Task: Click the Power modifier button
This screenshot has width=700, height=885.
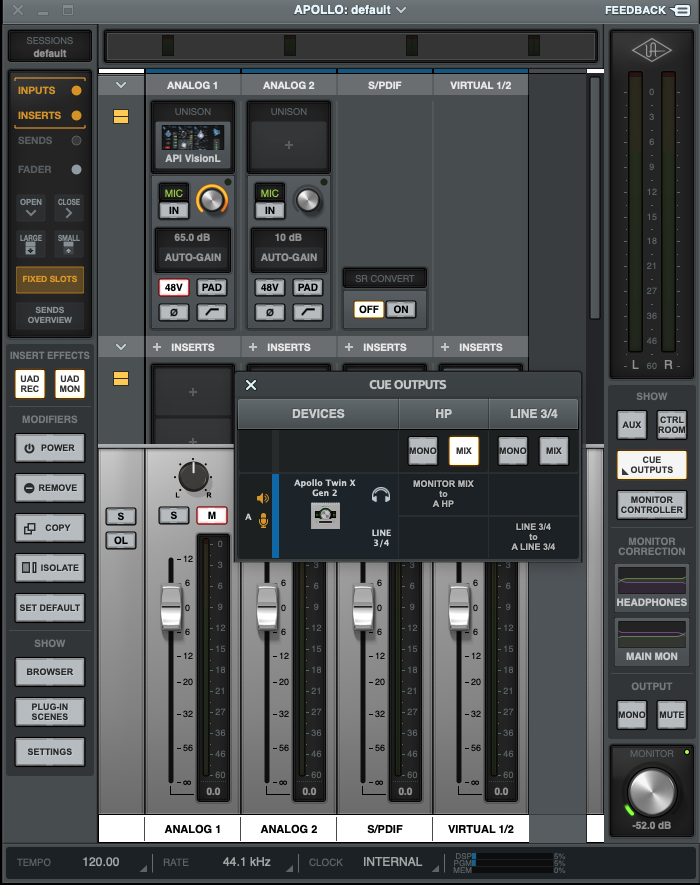Action: pyautogui.click(x=50, y=448)
